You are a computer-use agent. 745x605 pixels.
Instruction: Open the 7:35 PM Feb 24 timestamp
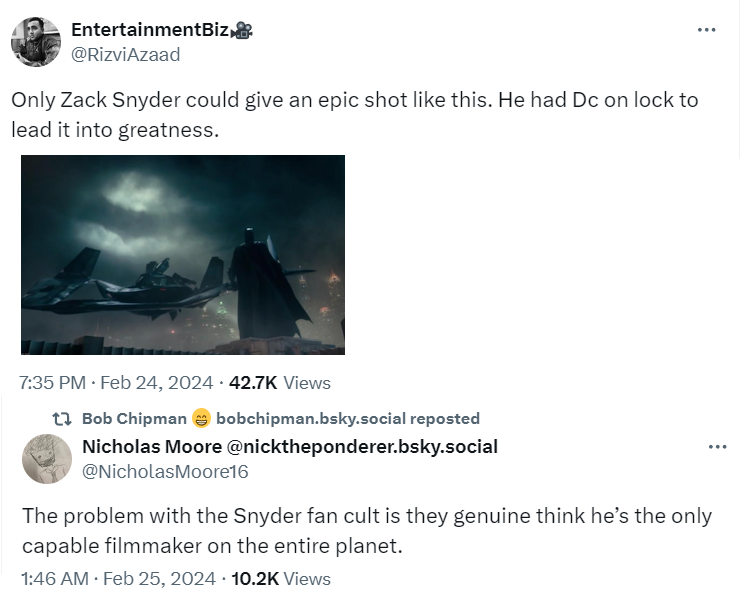116,382
